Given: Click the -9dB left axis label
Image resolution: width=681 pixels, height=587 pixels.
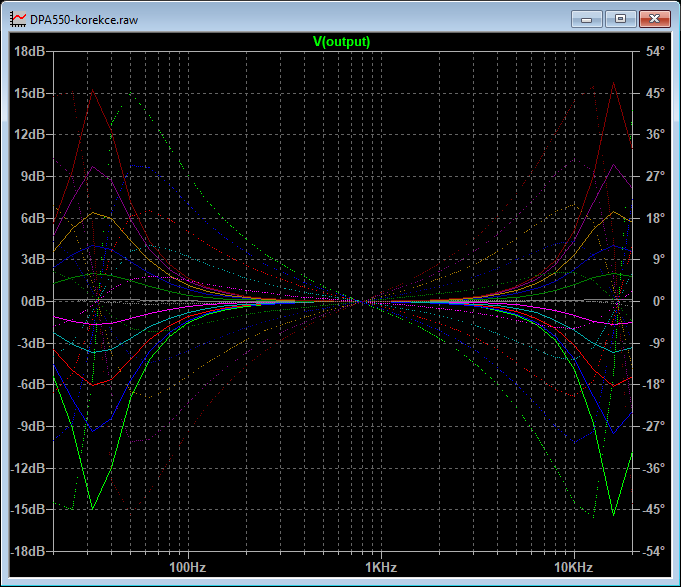Looking at the screenshot, I should 31,425.
